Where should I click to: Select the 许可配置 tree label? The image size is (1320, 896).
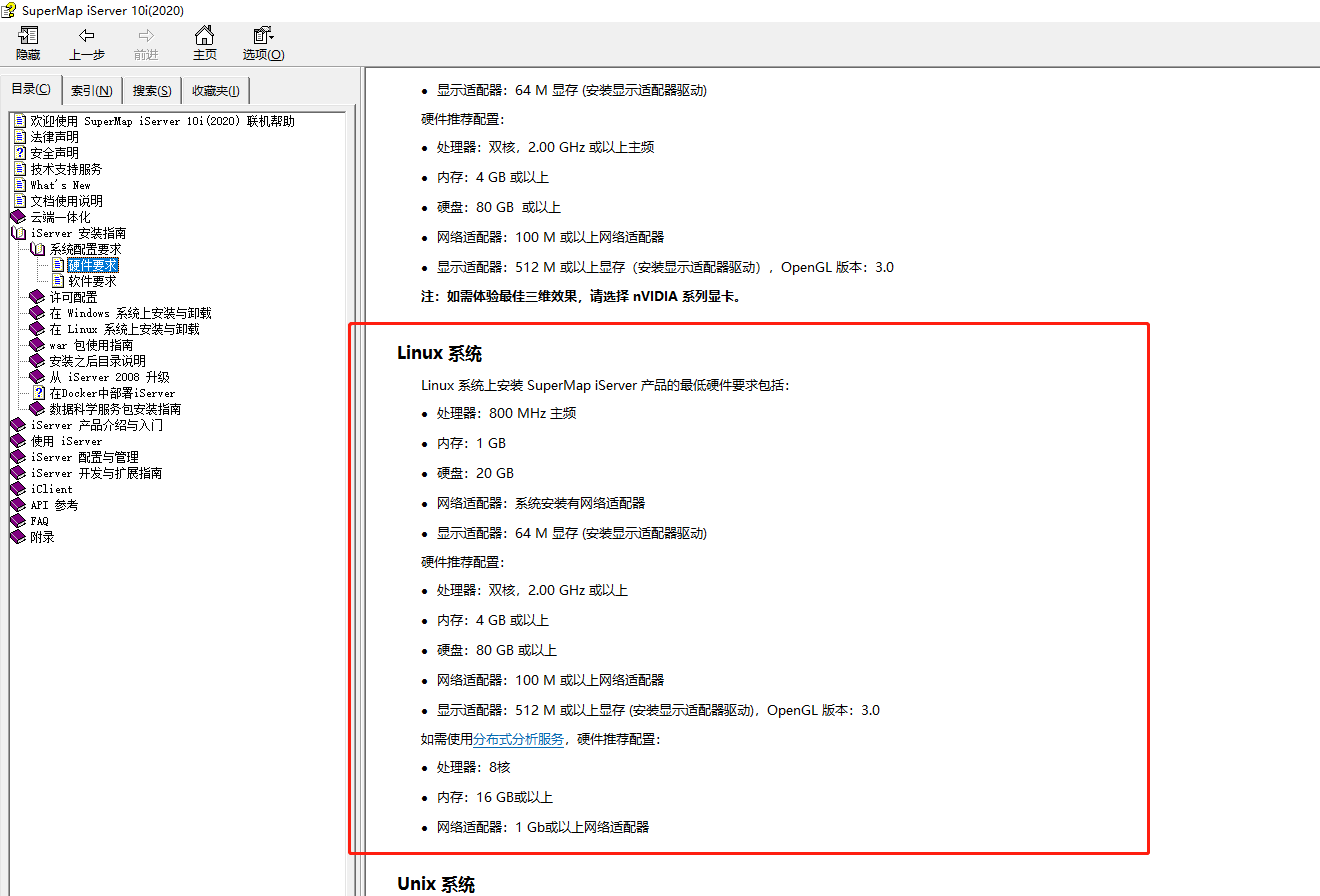[x=73, y=297]
